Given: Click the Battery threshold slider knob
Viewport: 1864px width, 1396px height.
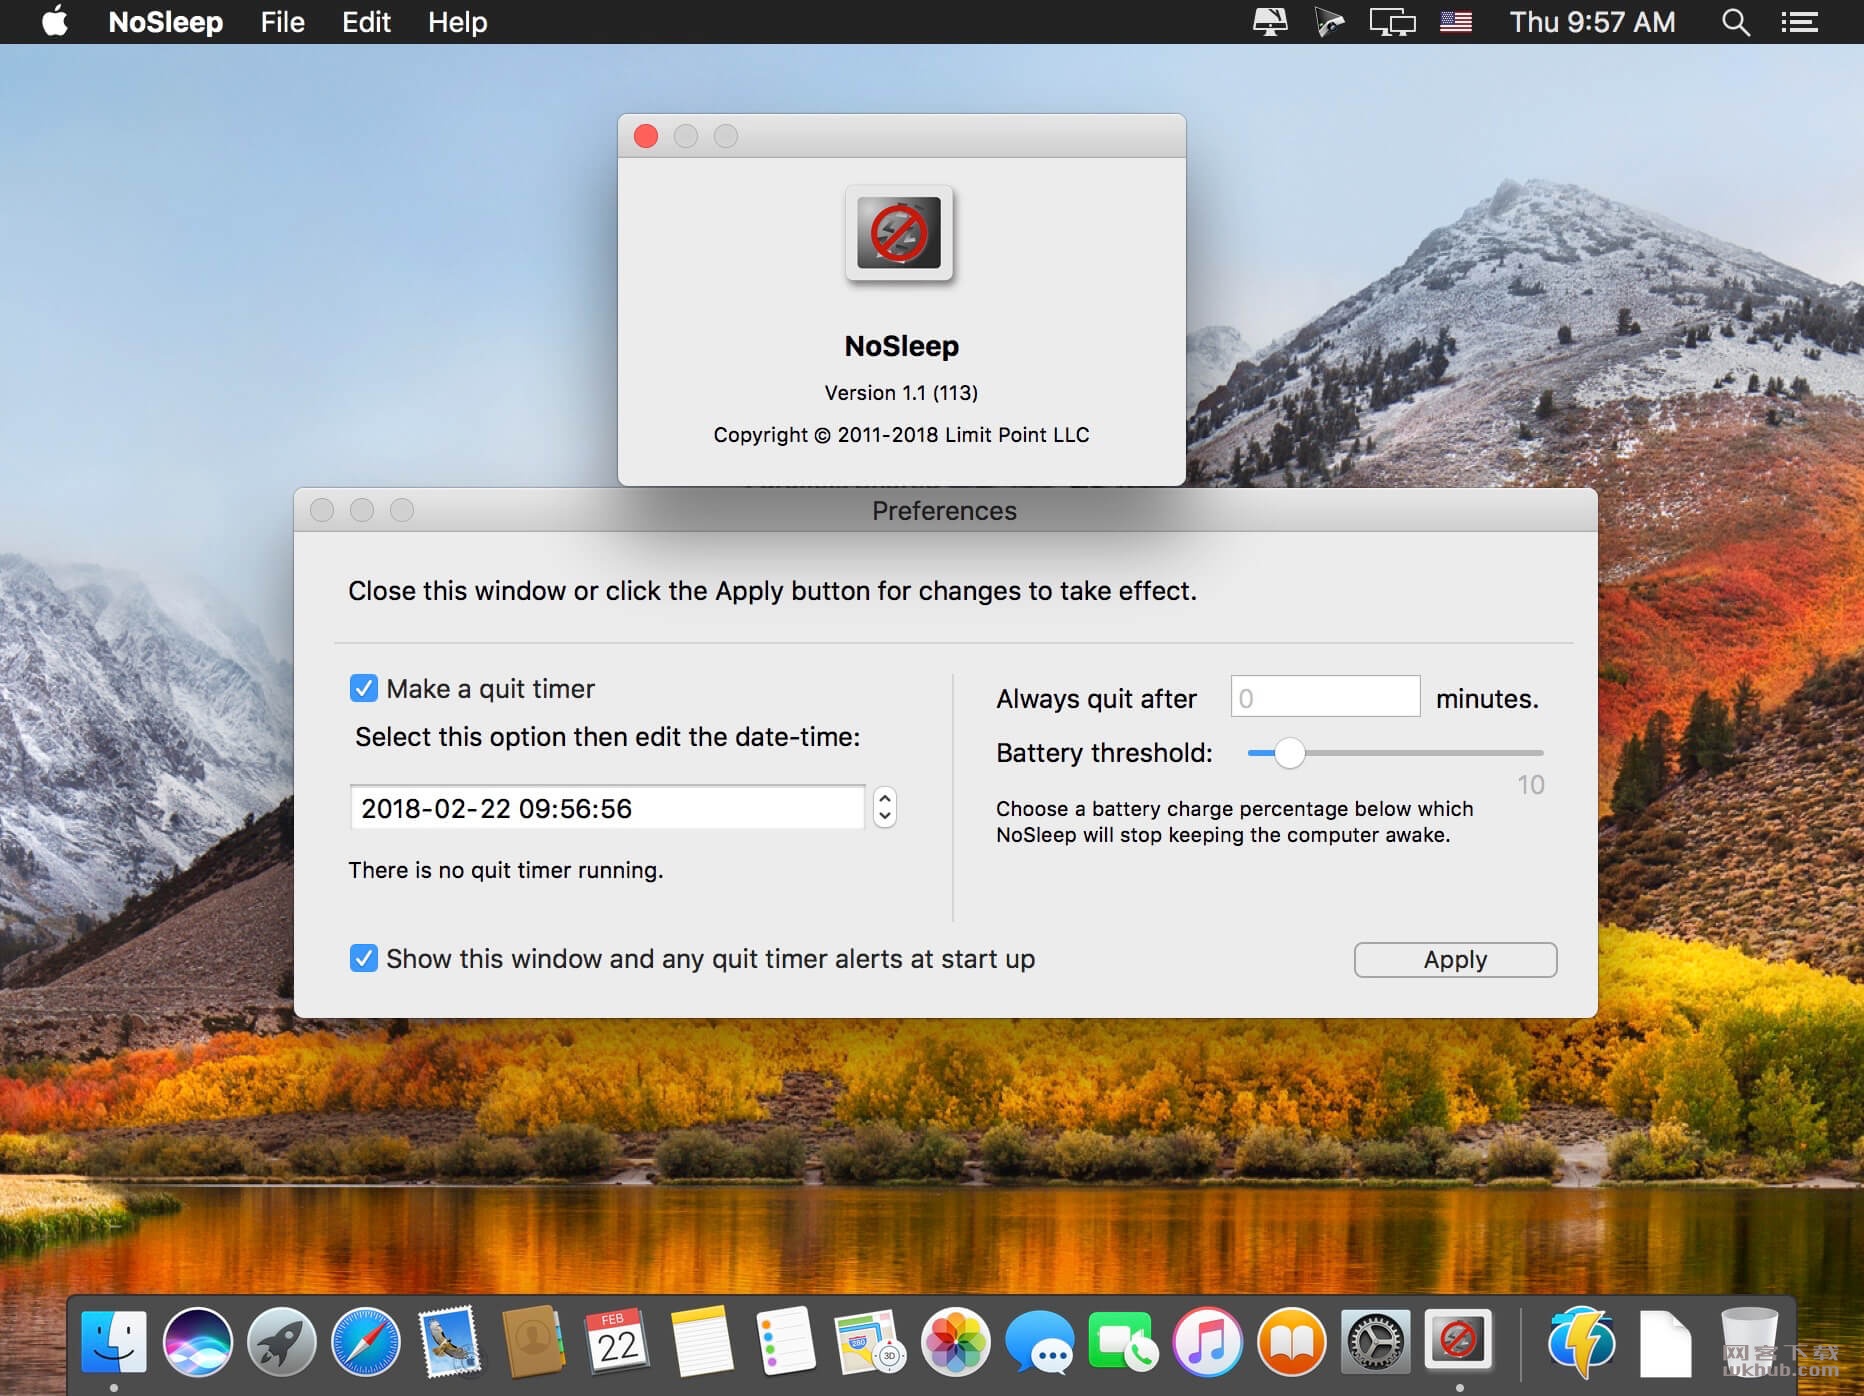Looking at the screenshot, I should 1289,753.
